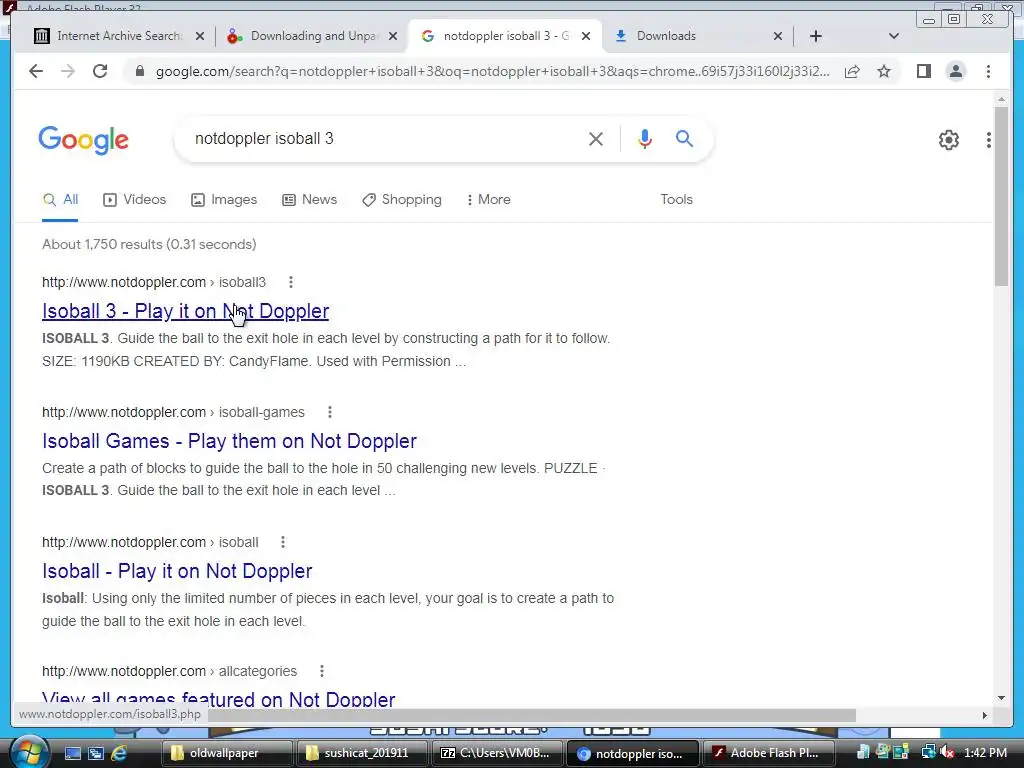
Task: Click the Chrome address bar URL
Action: [492, 71]
